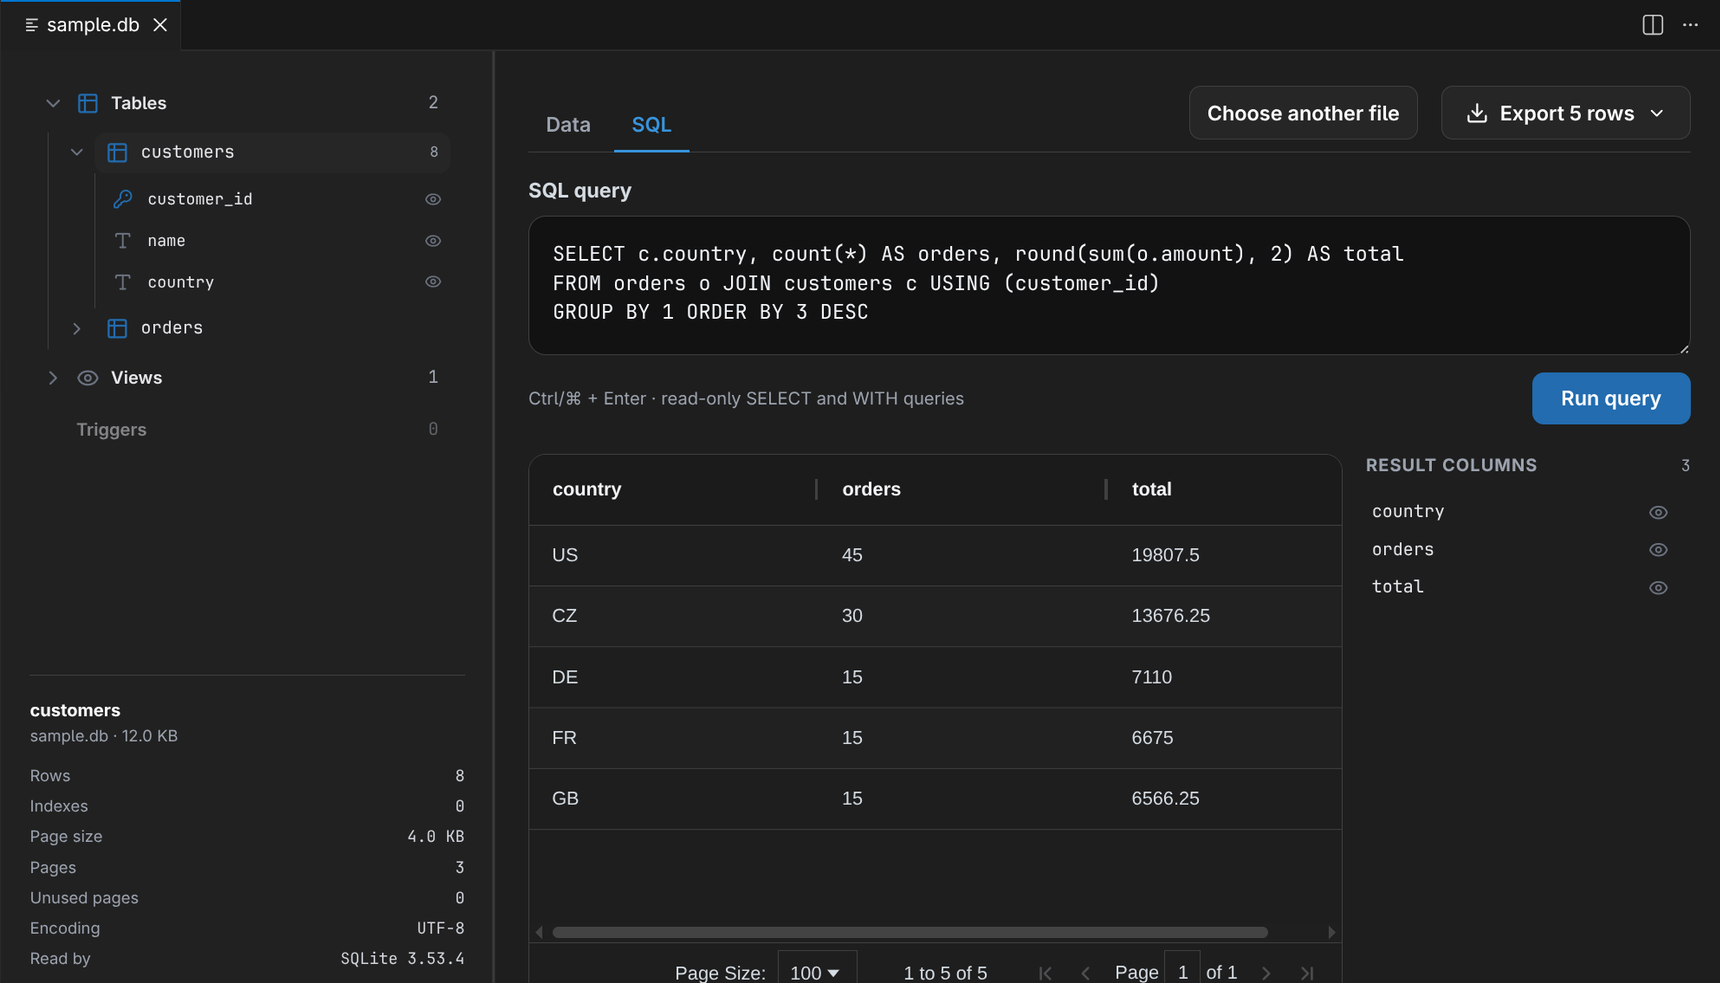
Task: Collapse the customers table tree
Action: click(77, 152)
